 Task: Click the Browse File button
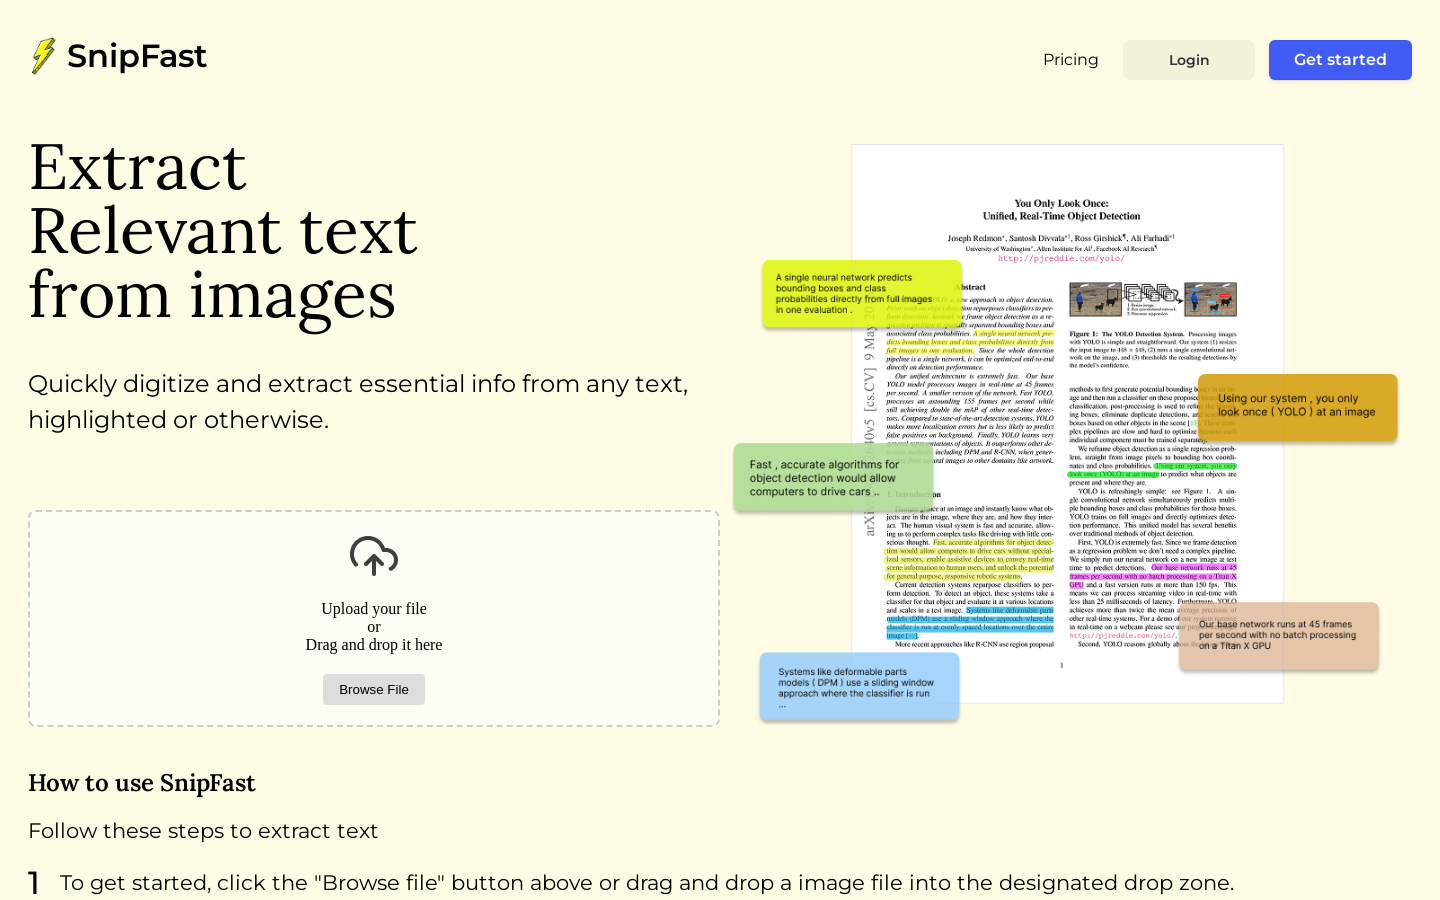[374, 690]
